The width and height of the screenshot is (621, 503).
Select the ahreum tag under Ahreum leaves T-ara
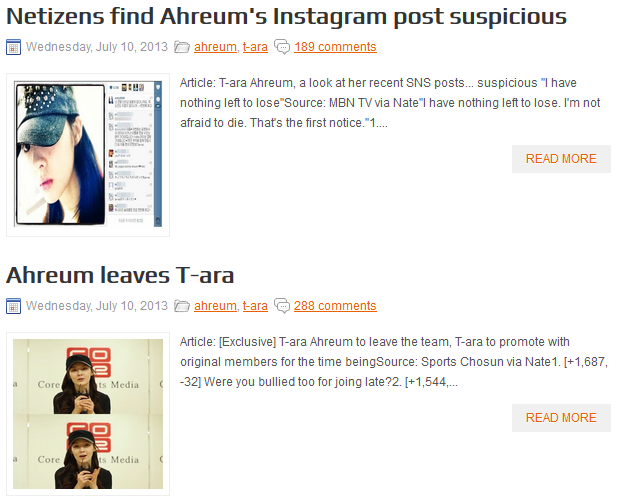point(215,306)
